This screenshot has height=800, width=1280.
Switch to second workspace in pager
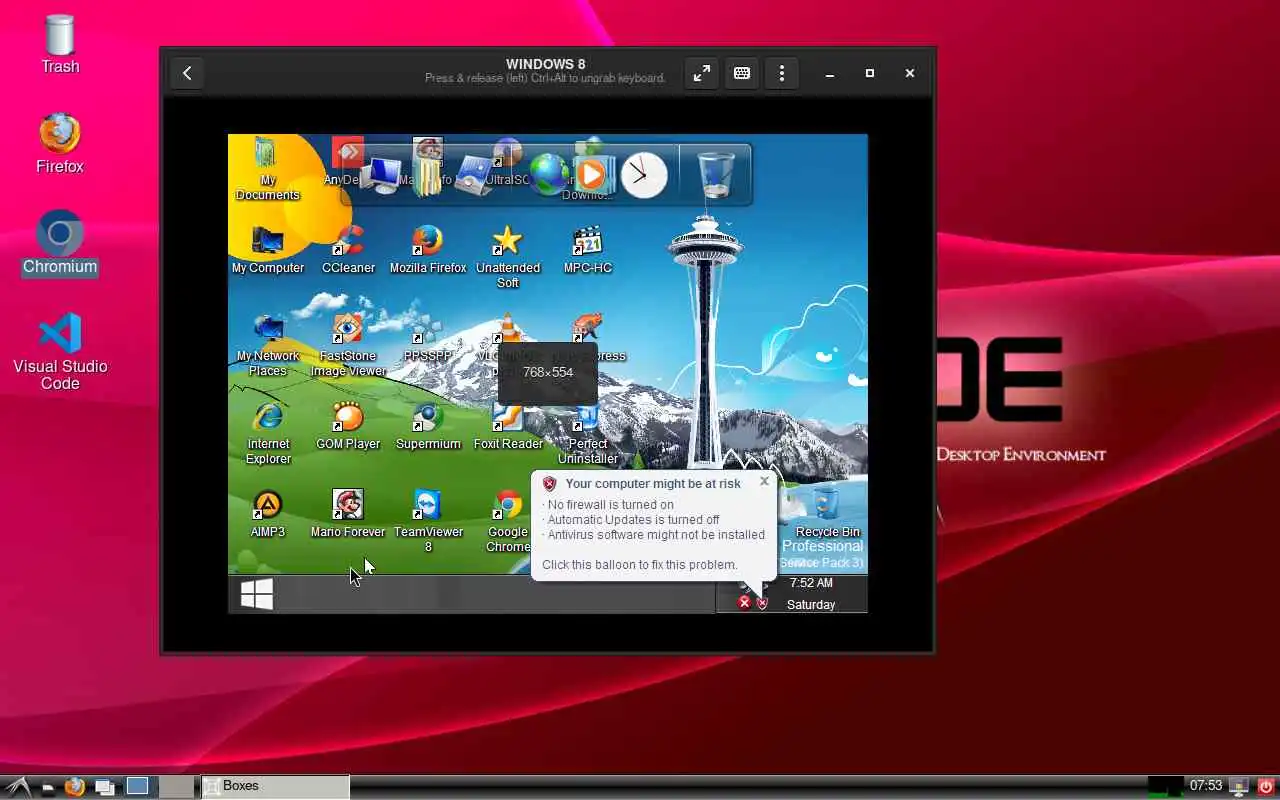coord(177,786)
